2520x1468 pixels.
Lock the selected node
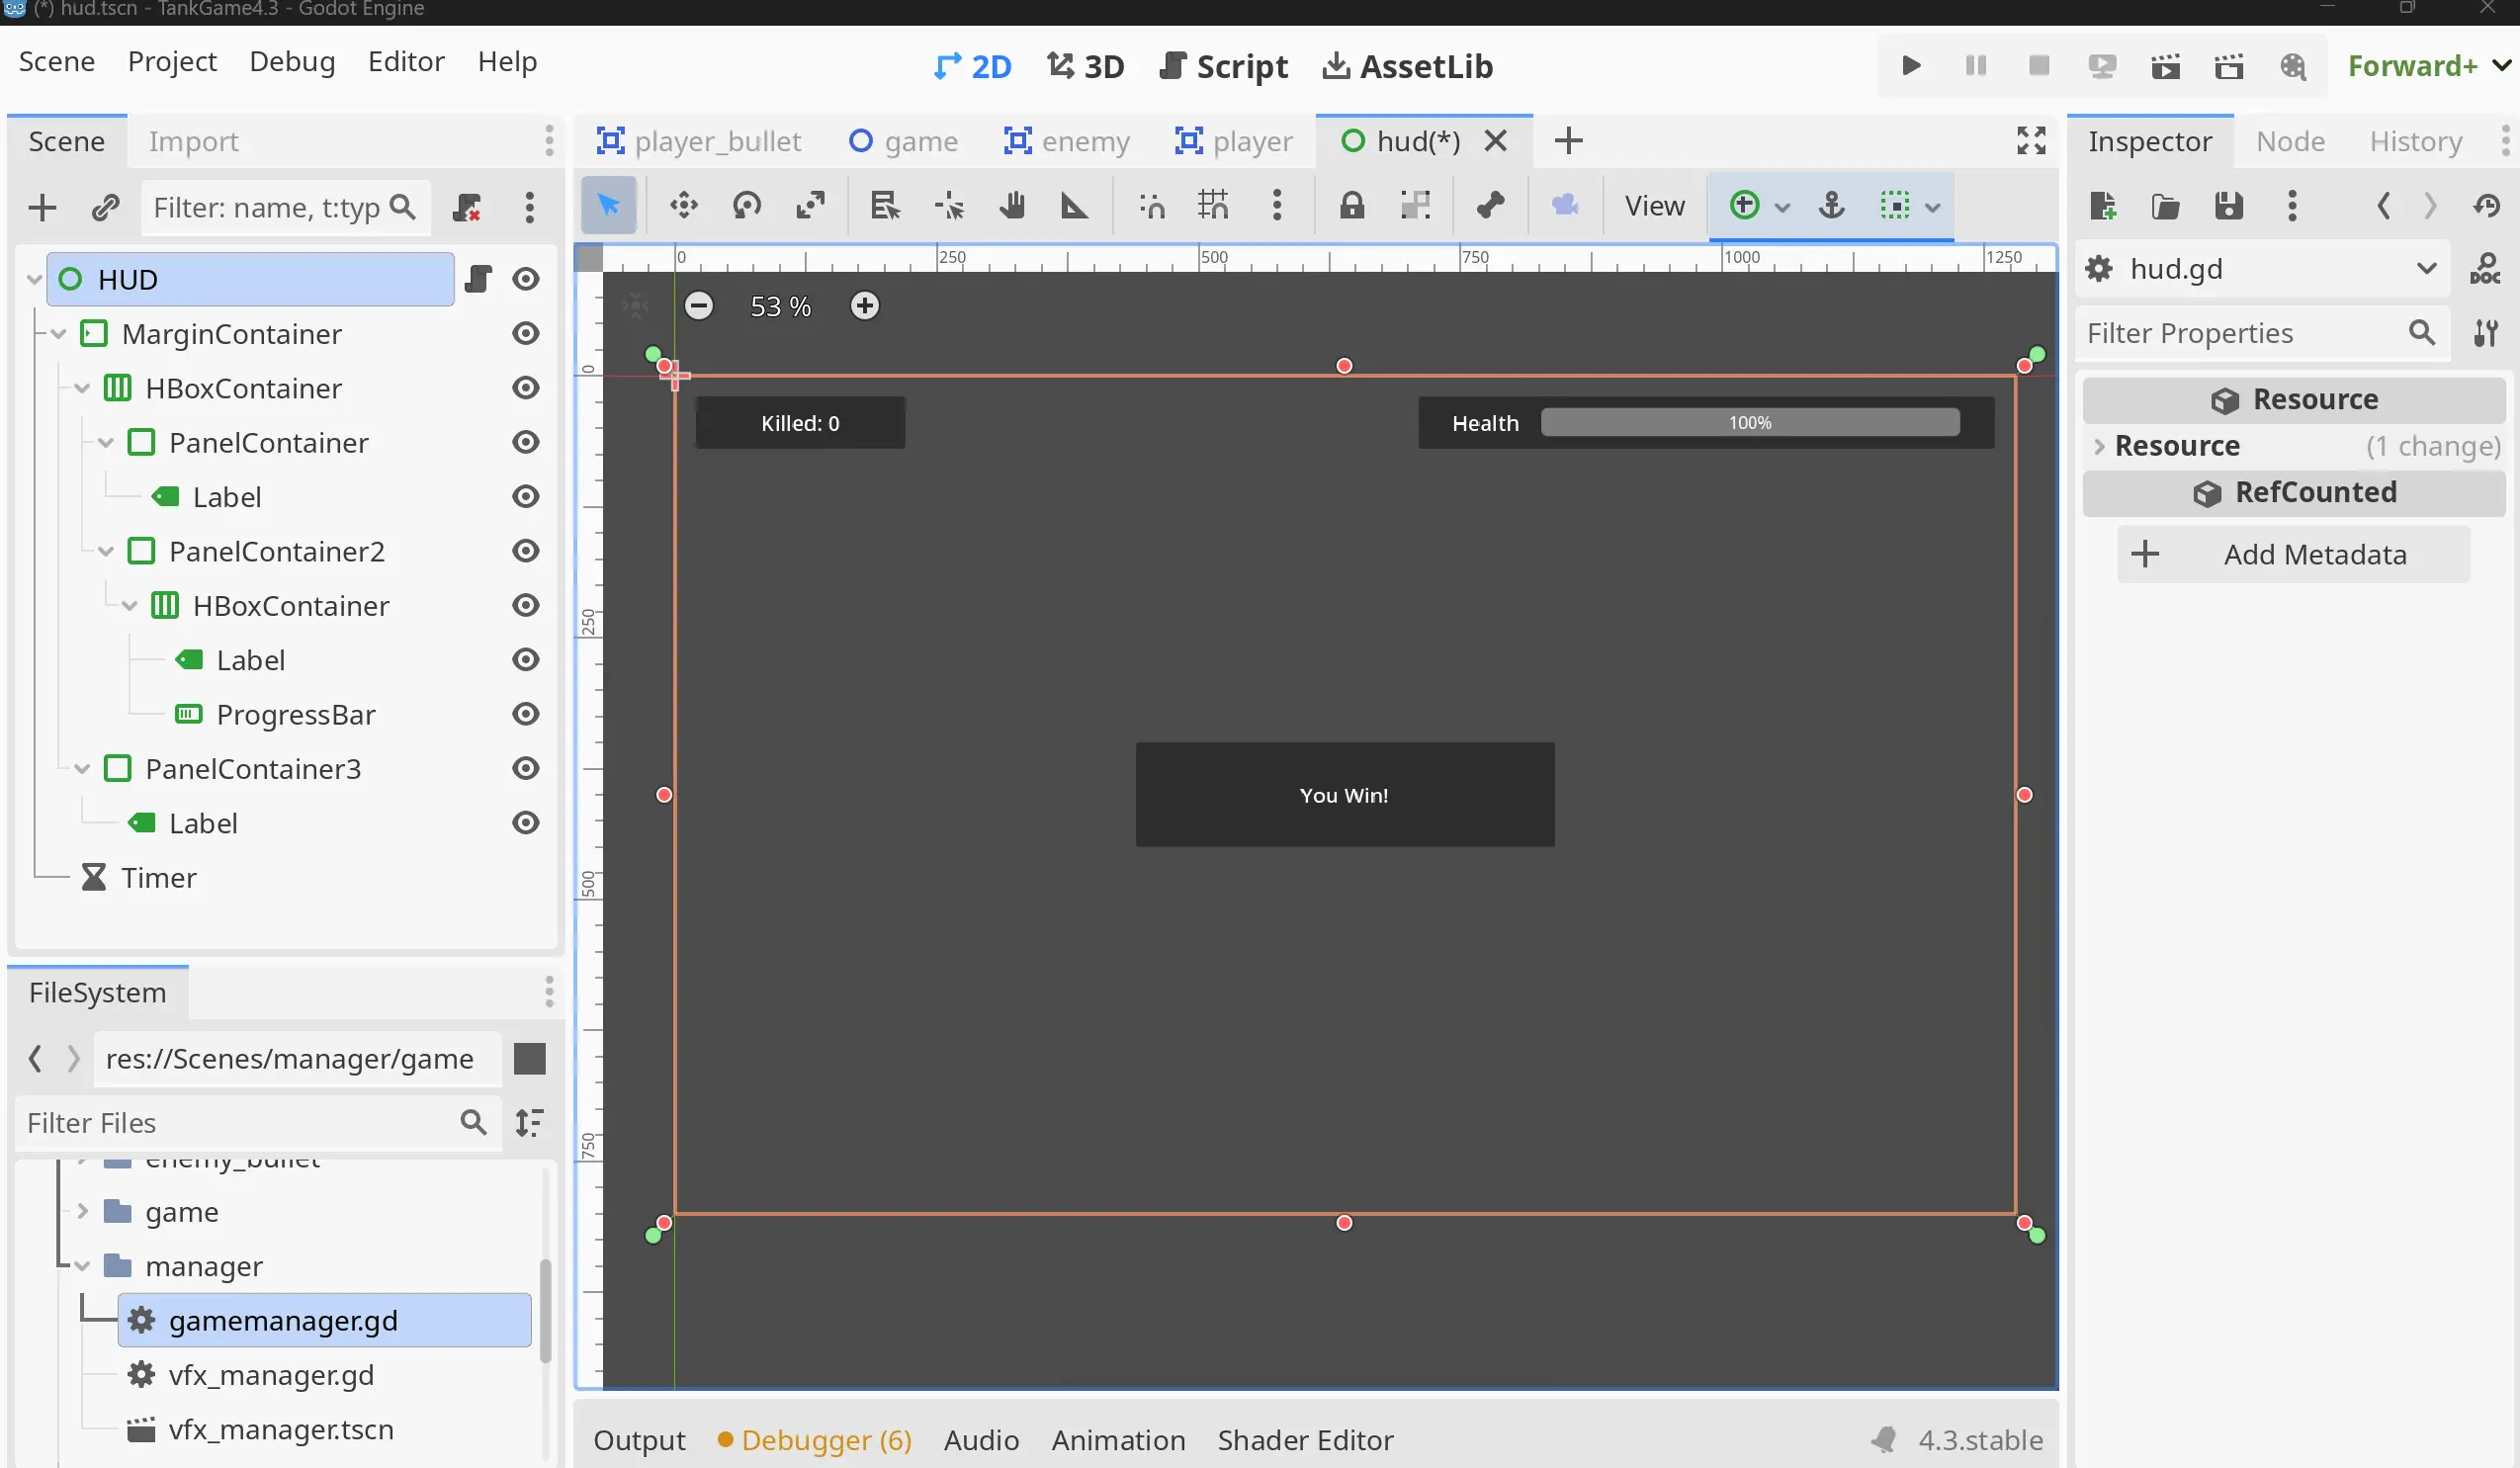[1352, 205]
